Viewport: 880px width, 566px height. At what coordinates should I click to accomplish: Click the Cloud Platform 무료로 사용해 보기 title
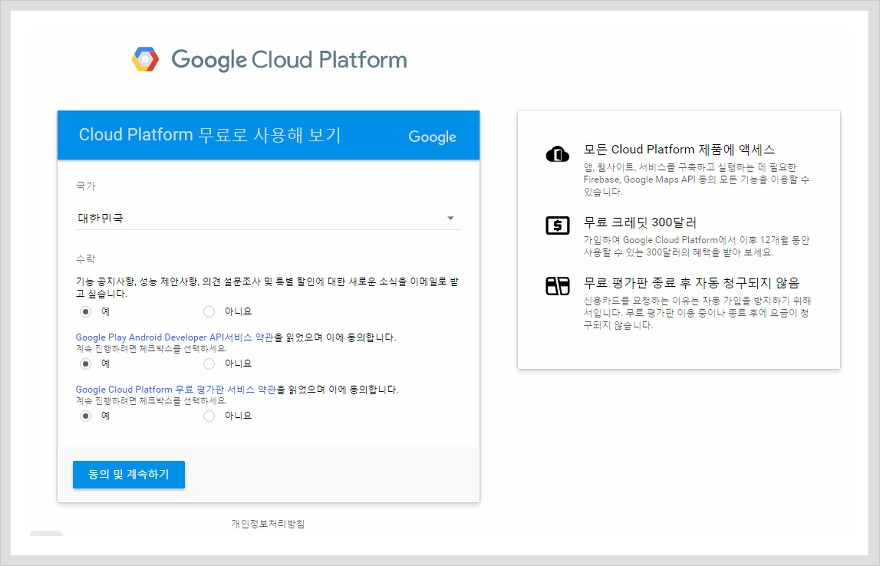point(210,135)
